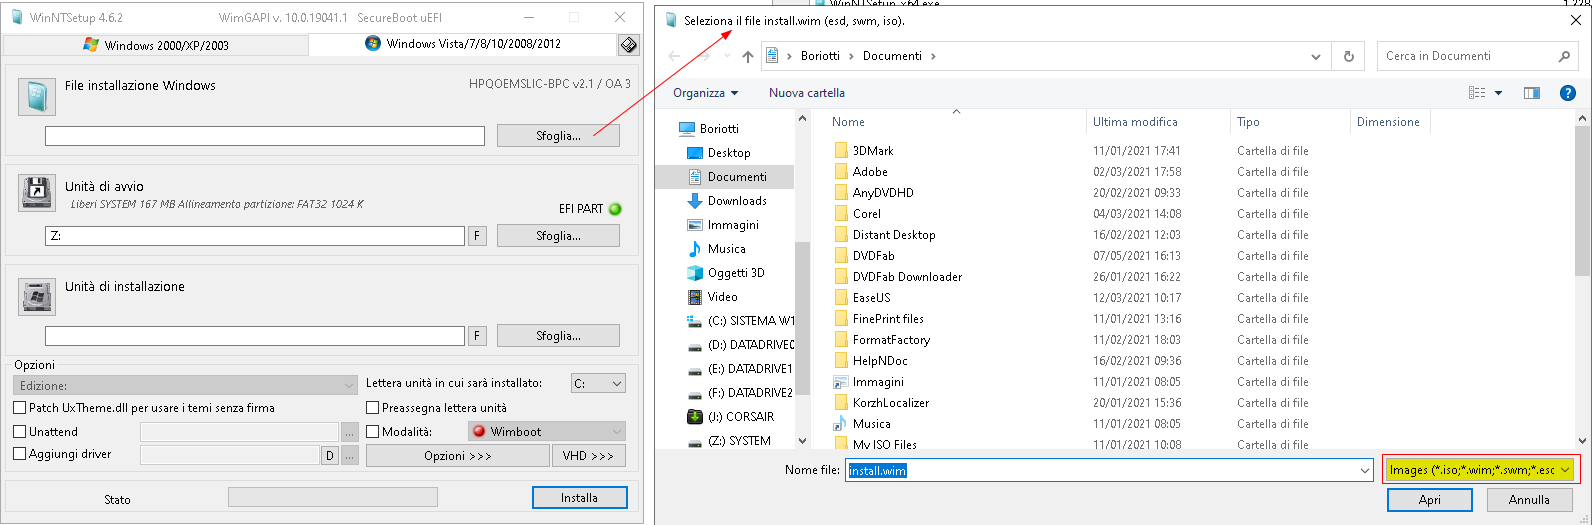
Task: Click the installation file path field
Action: tap(265, 136)
